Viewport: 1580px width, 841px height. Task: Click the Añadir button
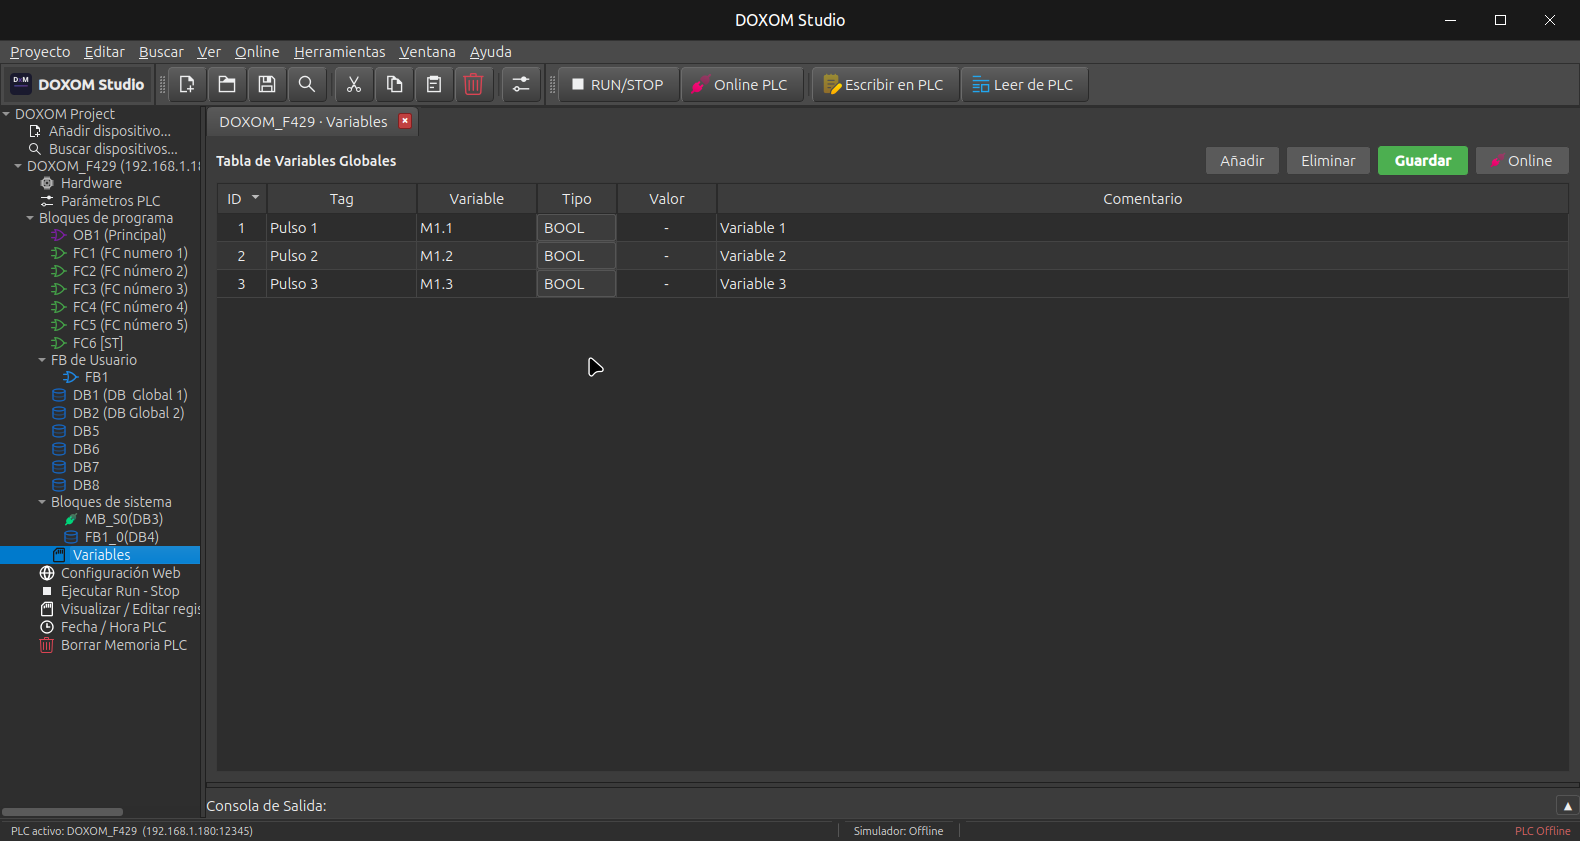point(1242,161)
